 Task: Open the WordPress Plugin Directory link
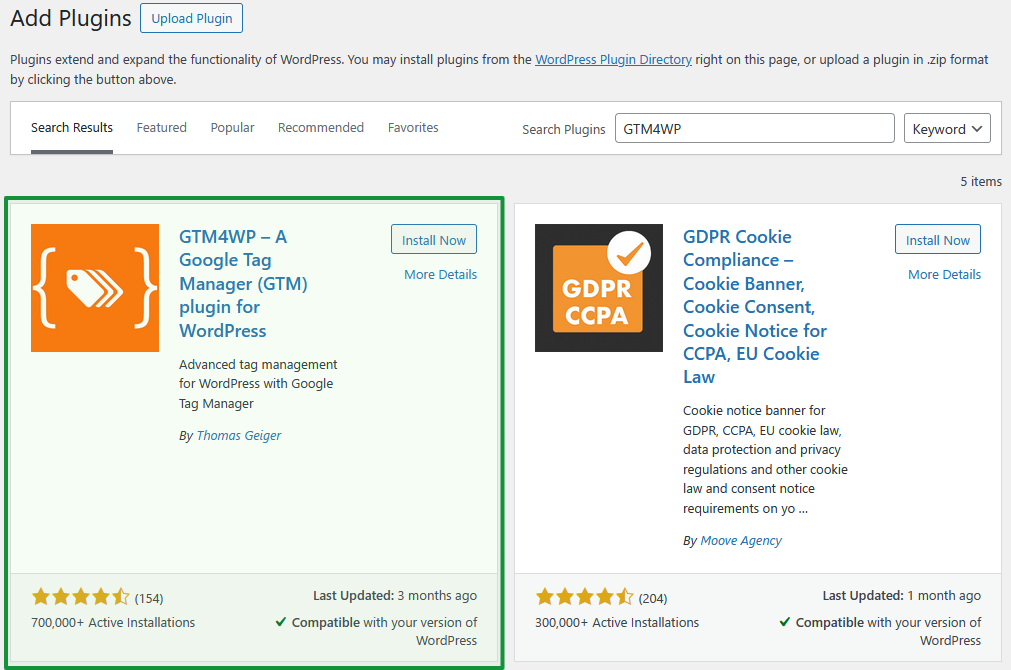point(613,60)
